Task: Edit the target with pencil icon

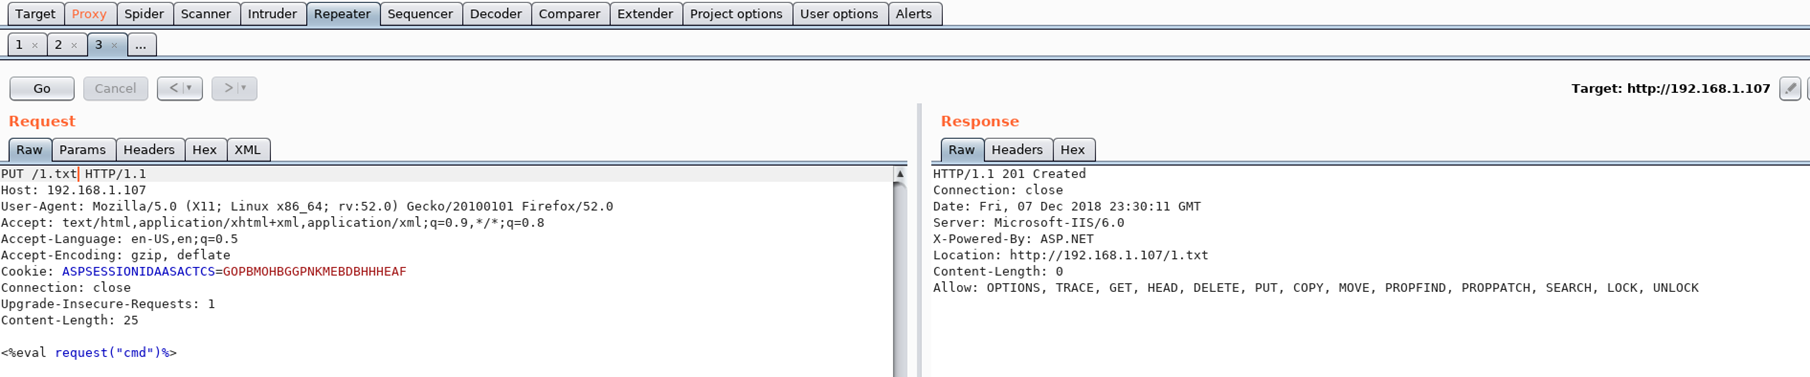Action: (x=1790, y=88)
